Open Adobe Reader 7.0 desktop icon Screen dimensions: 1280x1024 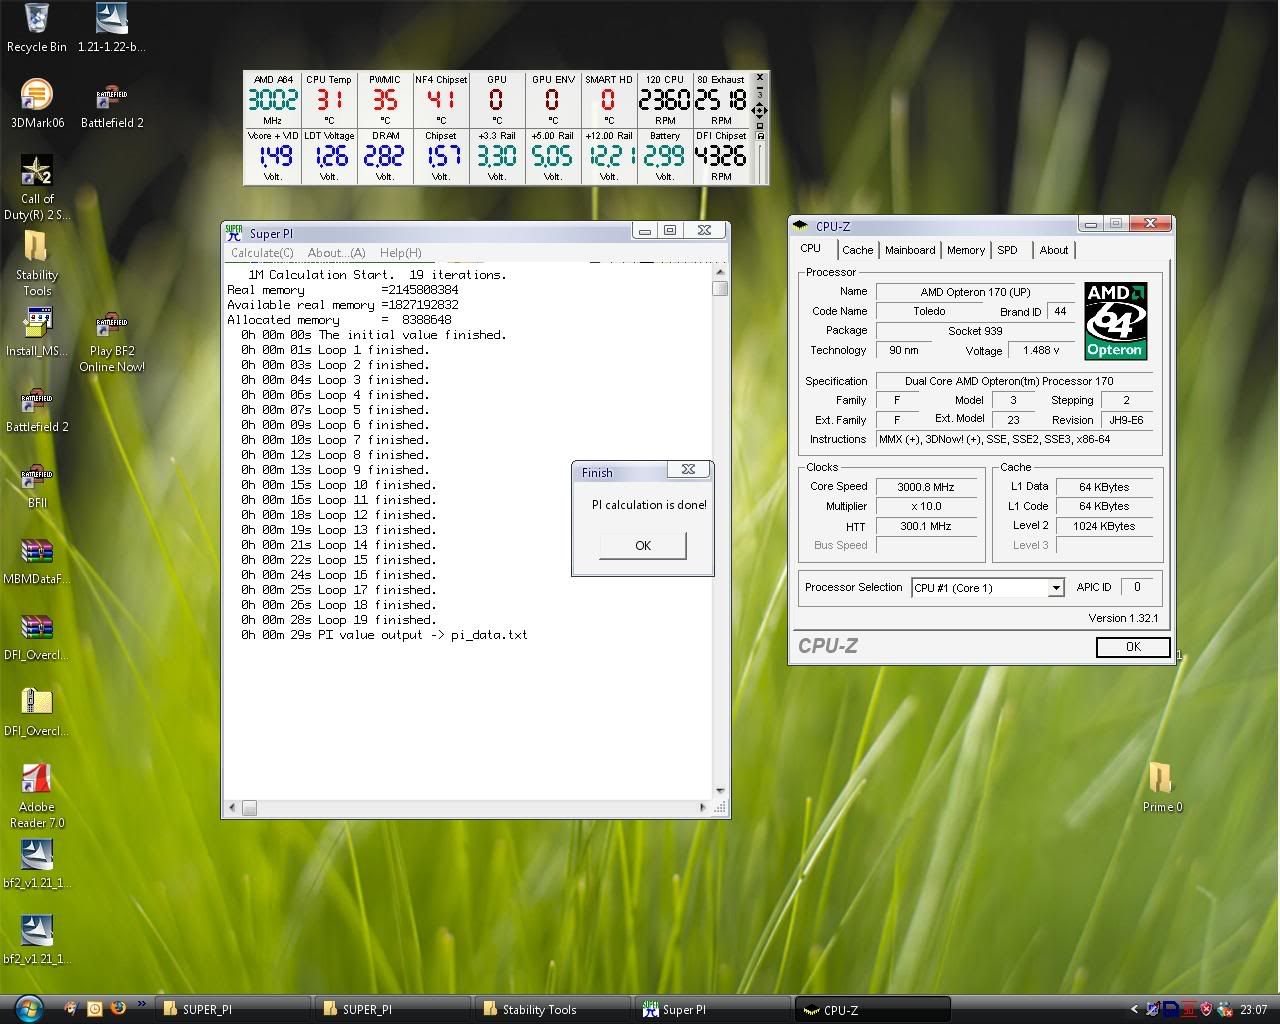click(37, 795)
